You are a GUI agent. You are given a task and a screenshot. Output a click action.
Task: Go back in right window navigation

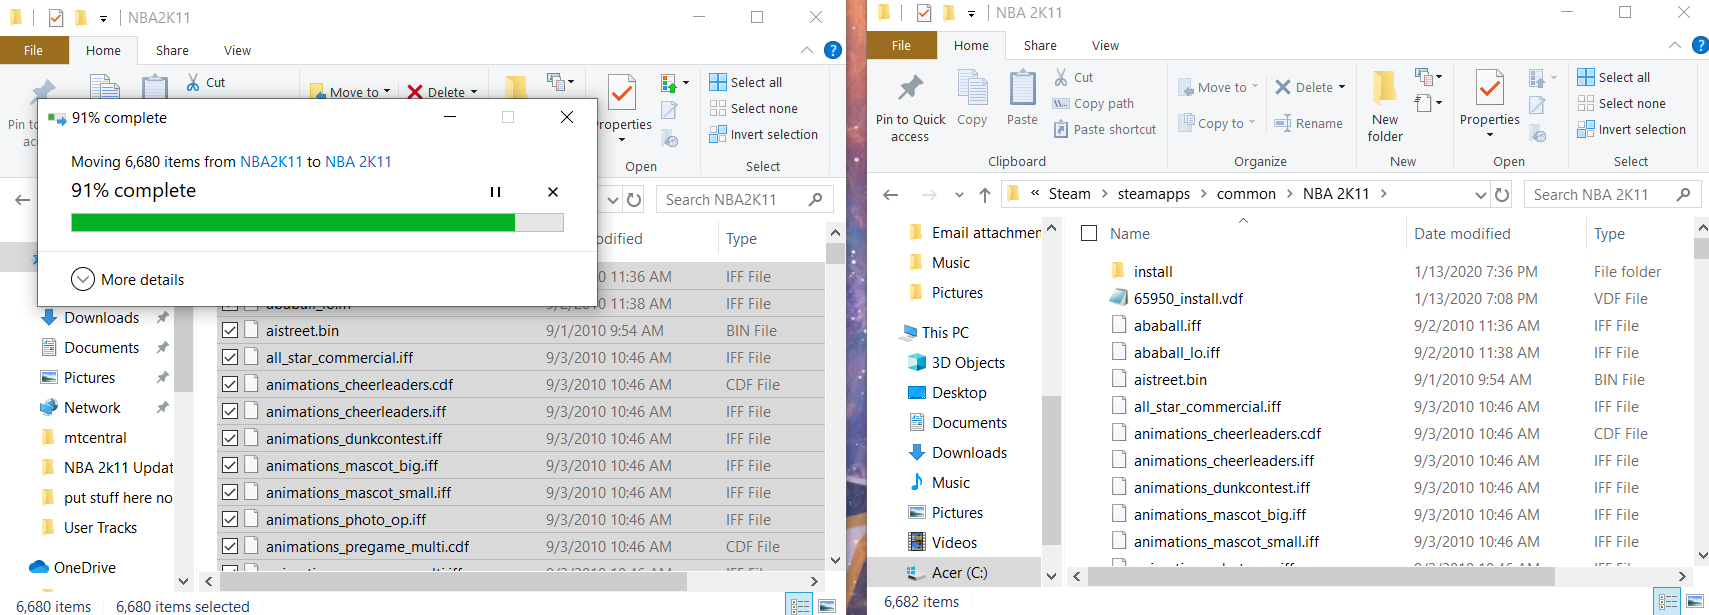(891, 195)
